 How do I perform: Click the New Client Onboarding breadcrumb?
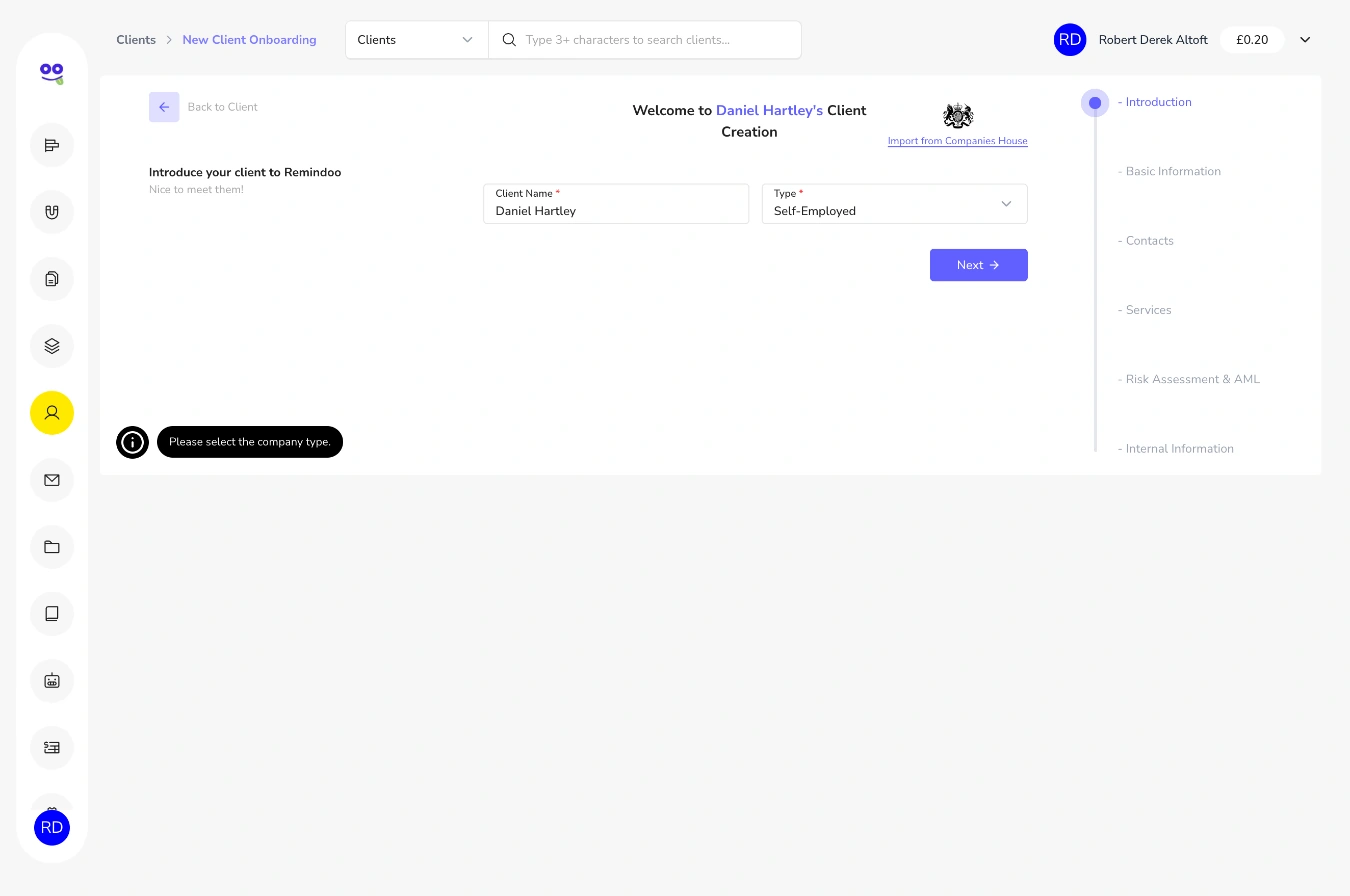(x=249, y=40)
